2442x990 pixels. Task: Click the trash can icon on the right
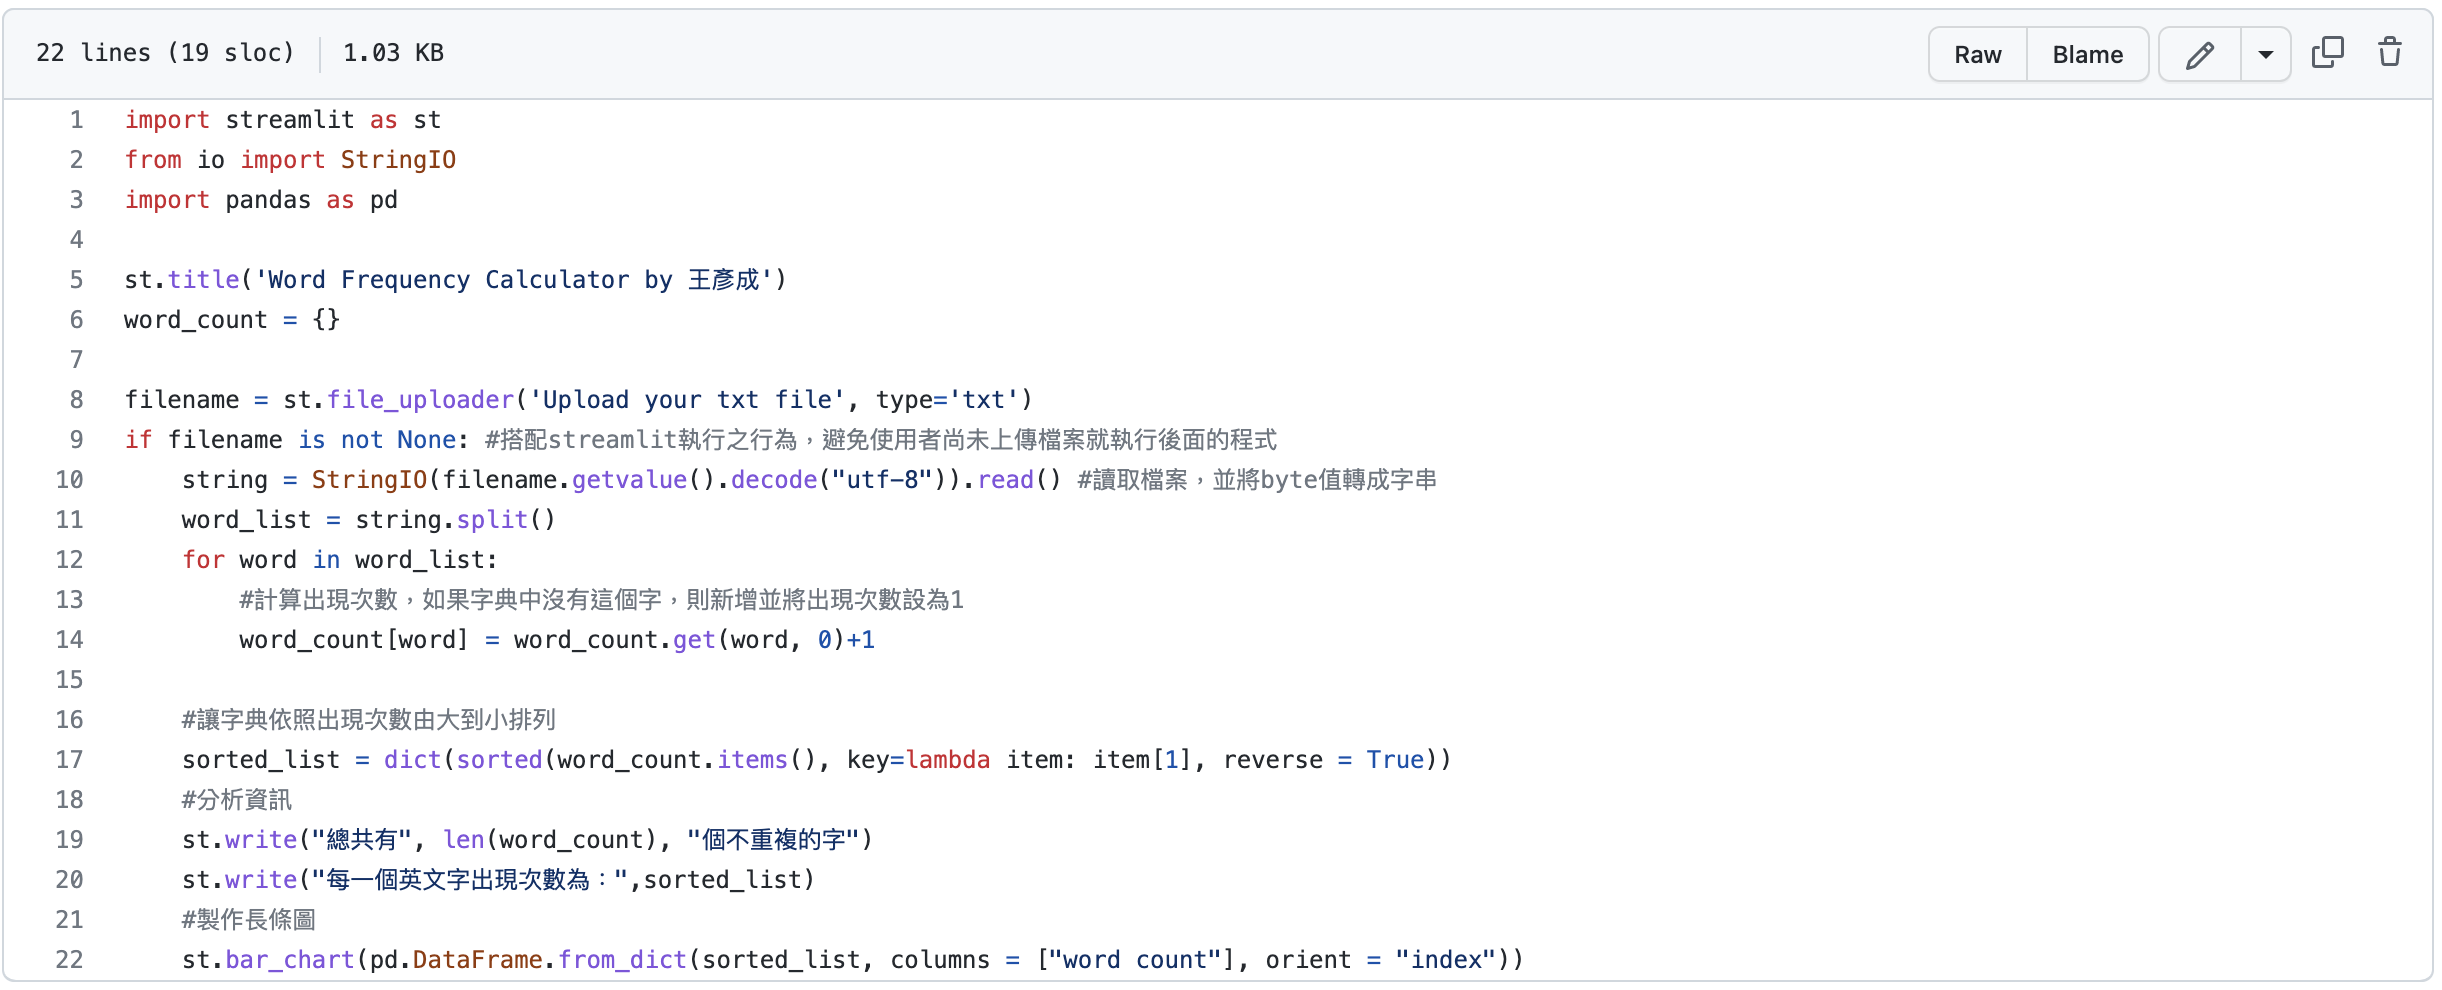pos(2390,52)
